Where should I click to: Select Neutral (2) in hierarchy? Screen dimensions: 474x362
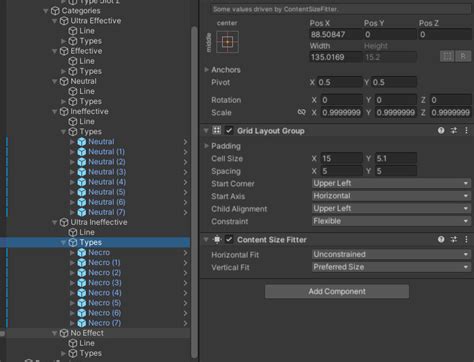(x=107, y=162)
